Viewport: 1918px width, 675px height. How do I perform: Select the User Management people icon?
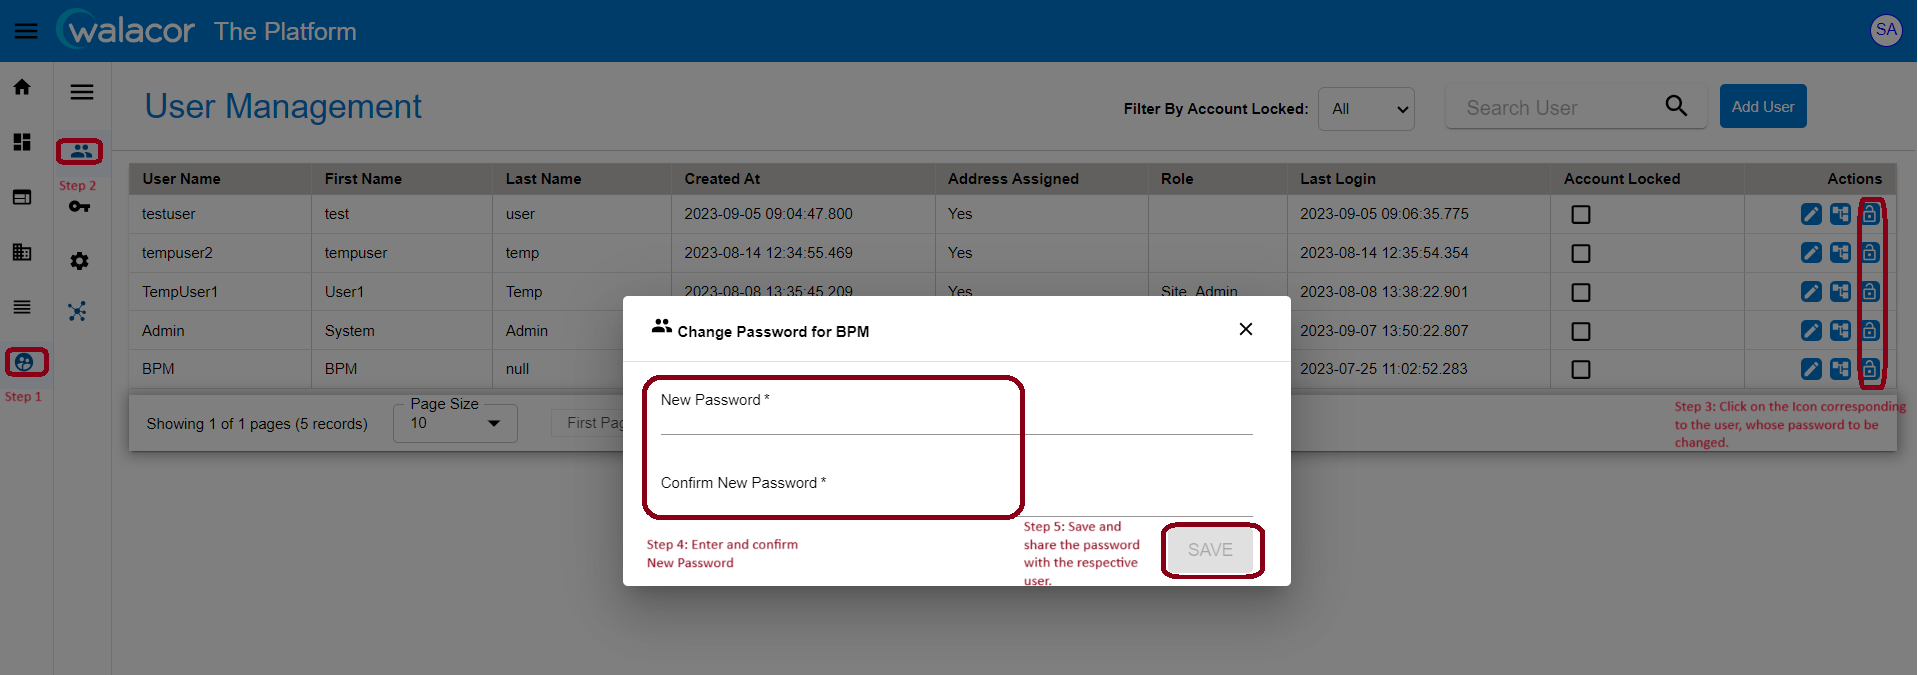click(x=80, y=151)
